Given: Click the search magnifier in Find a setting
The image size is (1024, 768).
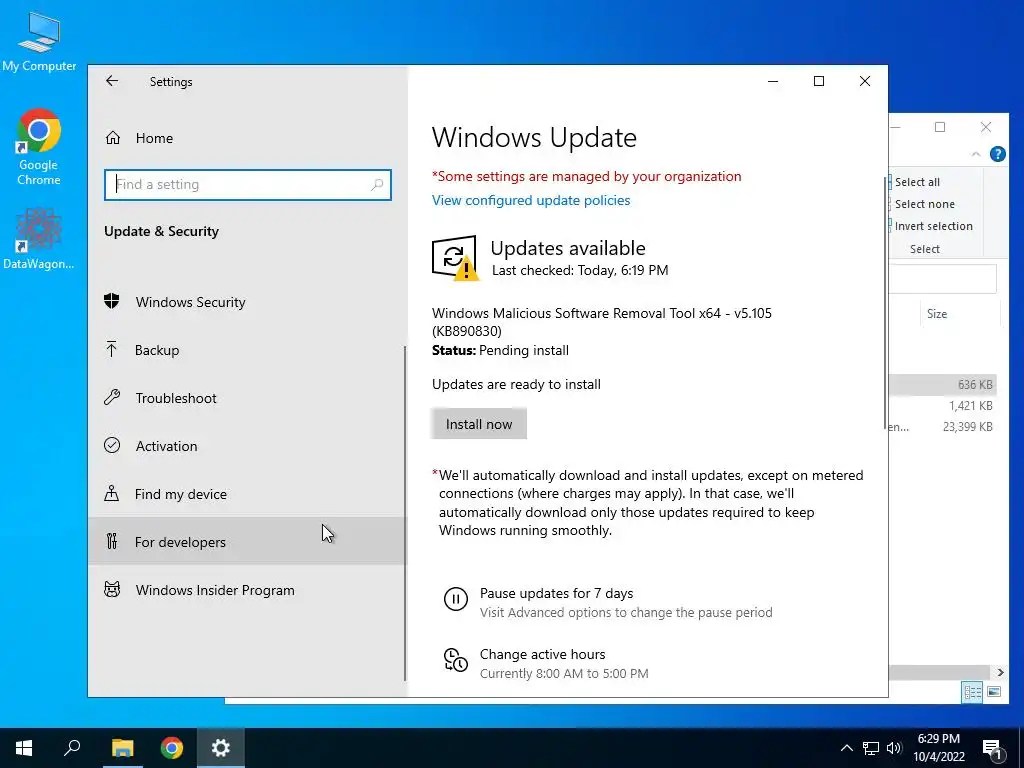Looking at the screenshot, I should pyautogui.click(x=377, y=185).
